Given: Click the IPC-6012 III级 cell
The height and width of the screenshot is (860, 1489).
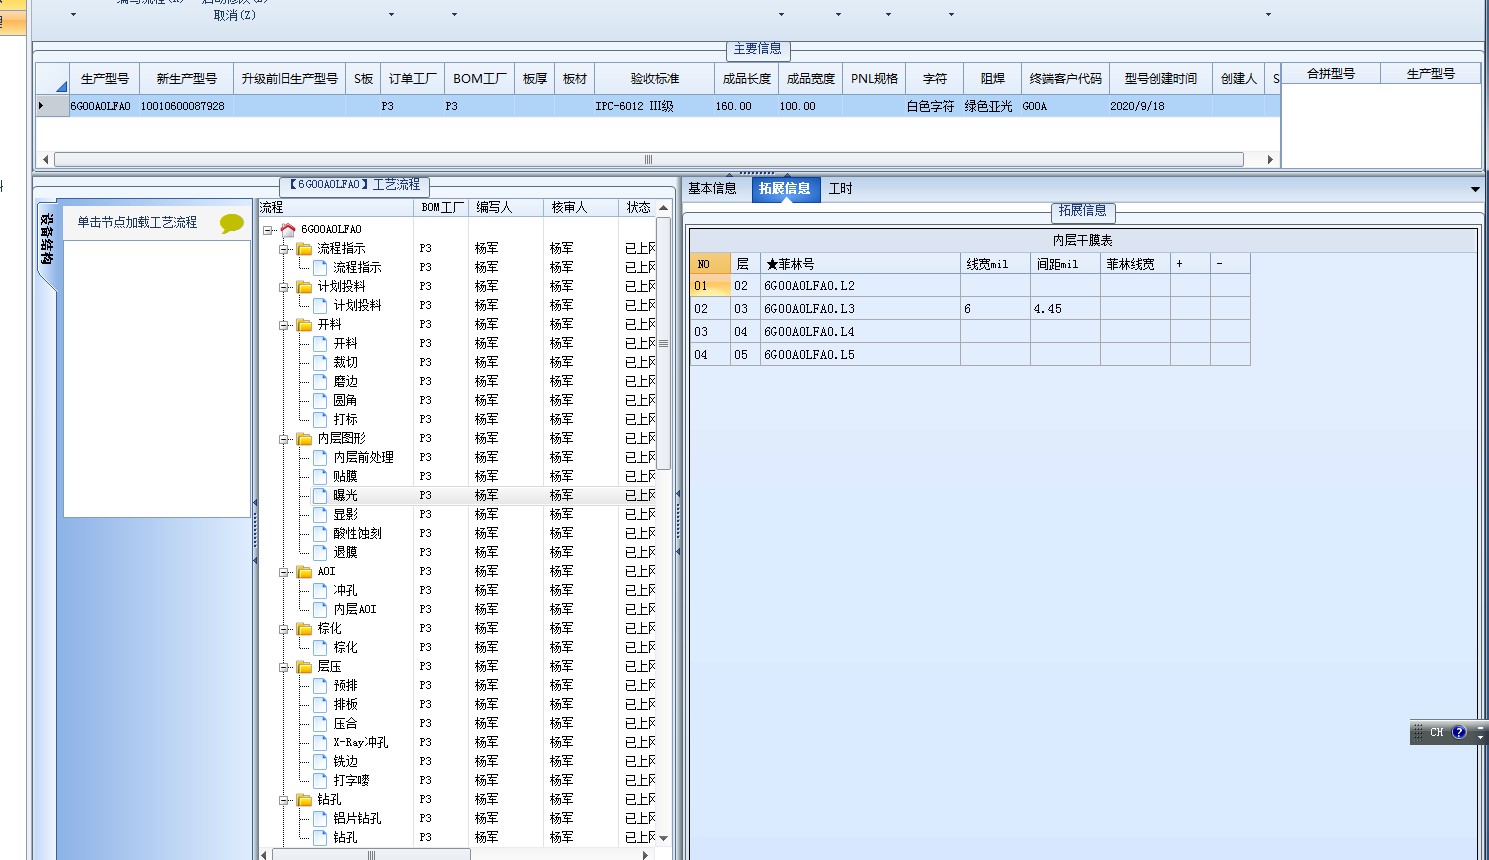Looking at the screenshot, I should (x=655, y=106).
